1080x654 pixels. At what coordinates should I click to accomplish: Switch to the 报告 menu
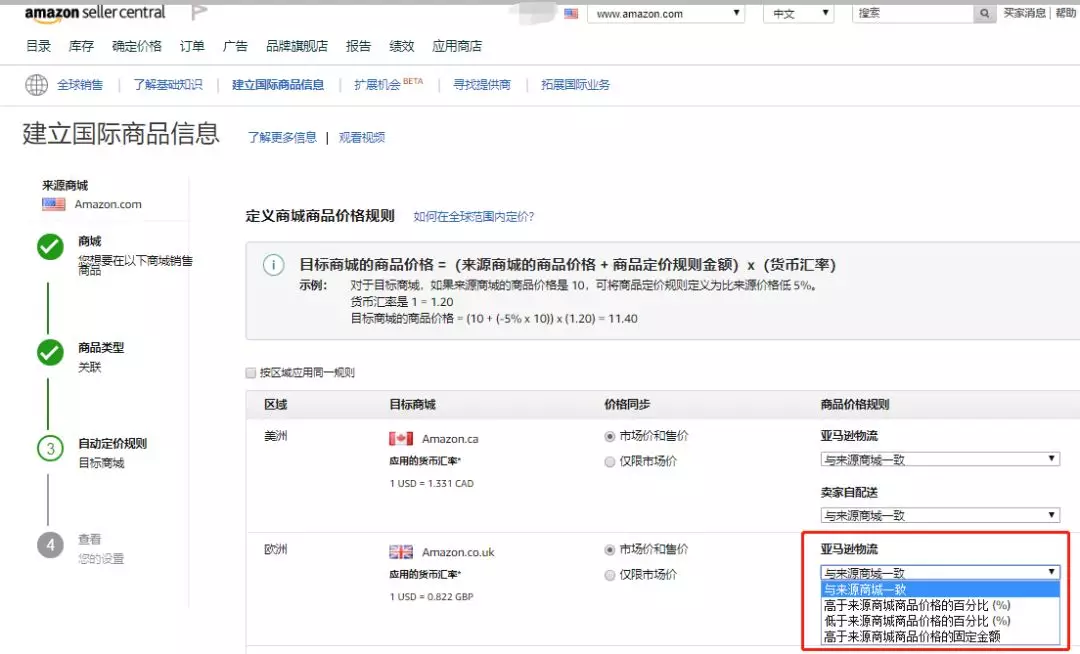click(x=358, y=44)
